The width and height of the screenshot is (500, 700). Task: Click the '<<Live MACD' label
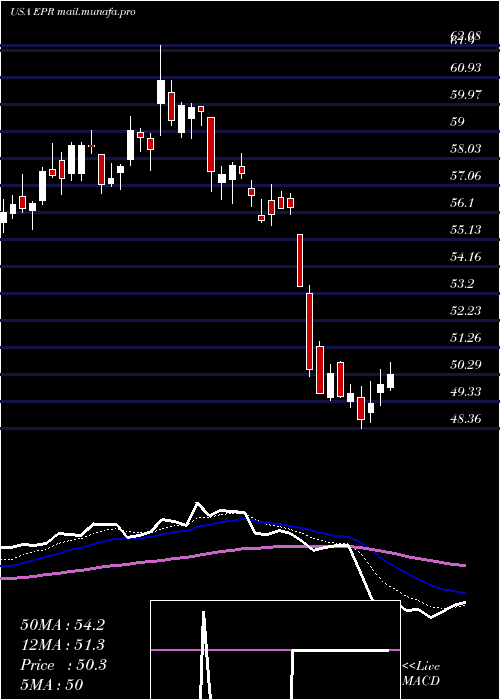[x=421, y=674]
